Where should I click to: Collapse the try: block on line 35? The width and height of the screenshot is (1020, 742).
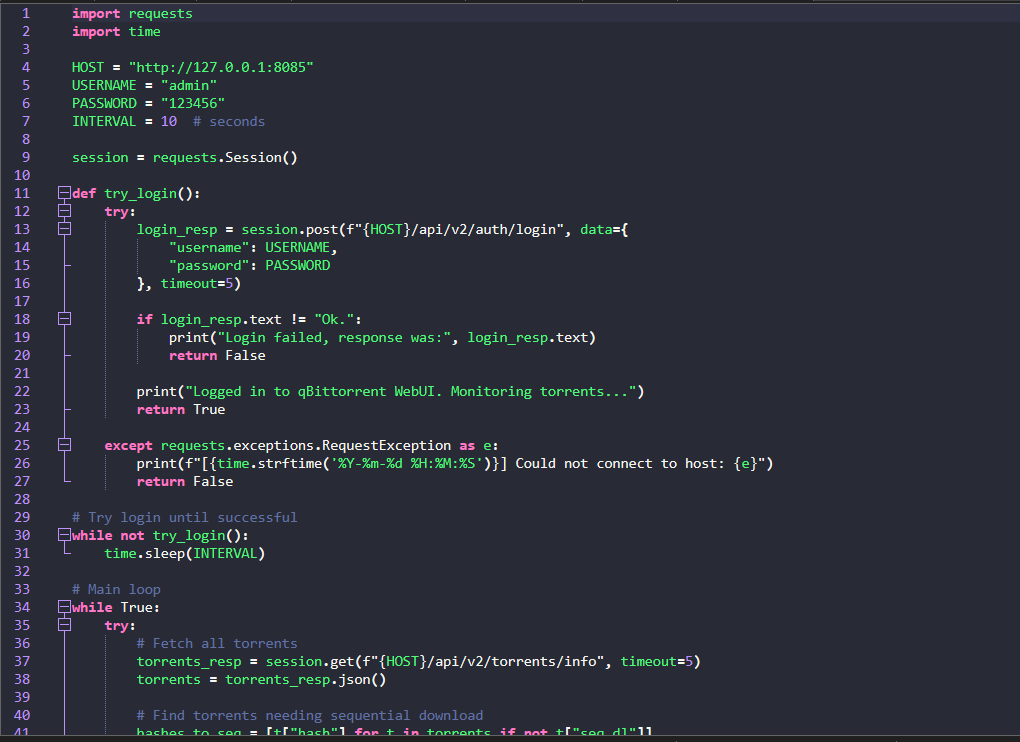coord(64,625)
